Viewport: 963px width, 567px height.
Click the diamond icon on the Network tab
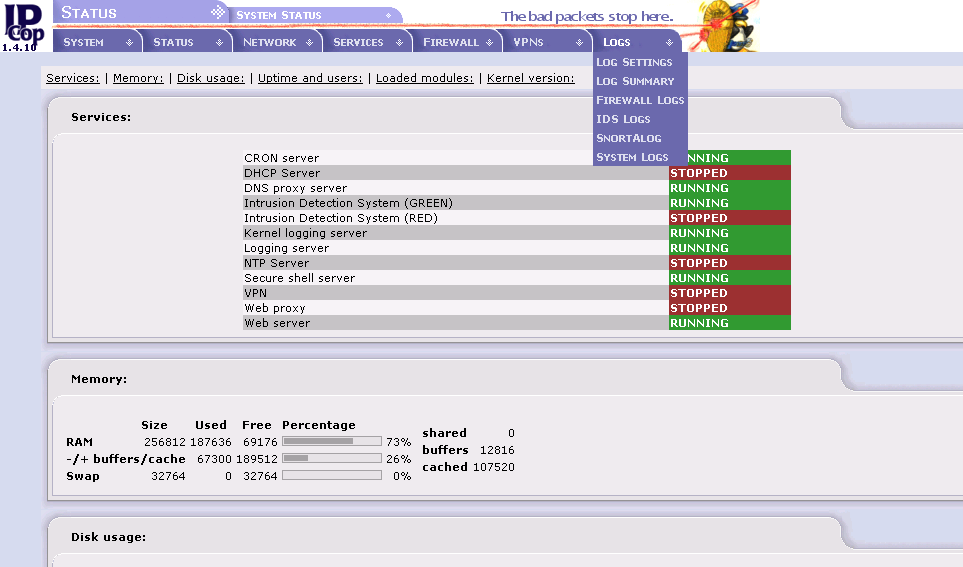[x=309, y=42]
